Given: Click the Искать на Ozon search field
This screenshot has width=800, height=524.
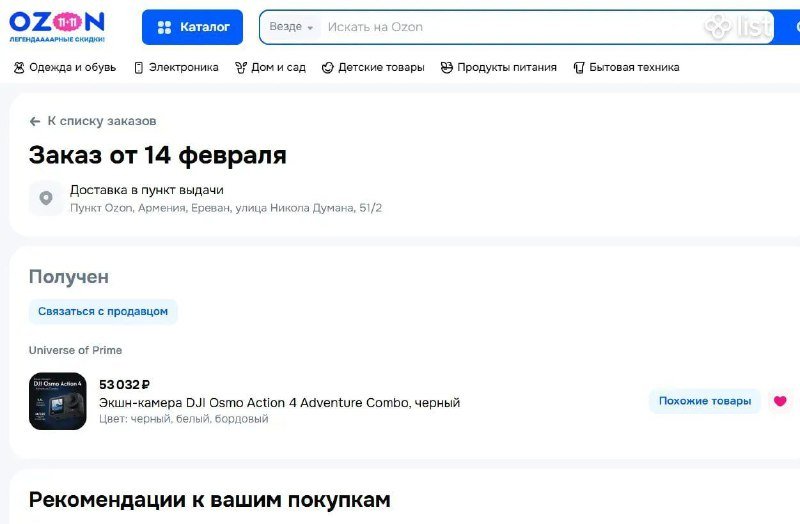Looking at the screenshot, I should click(500, 27).
